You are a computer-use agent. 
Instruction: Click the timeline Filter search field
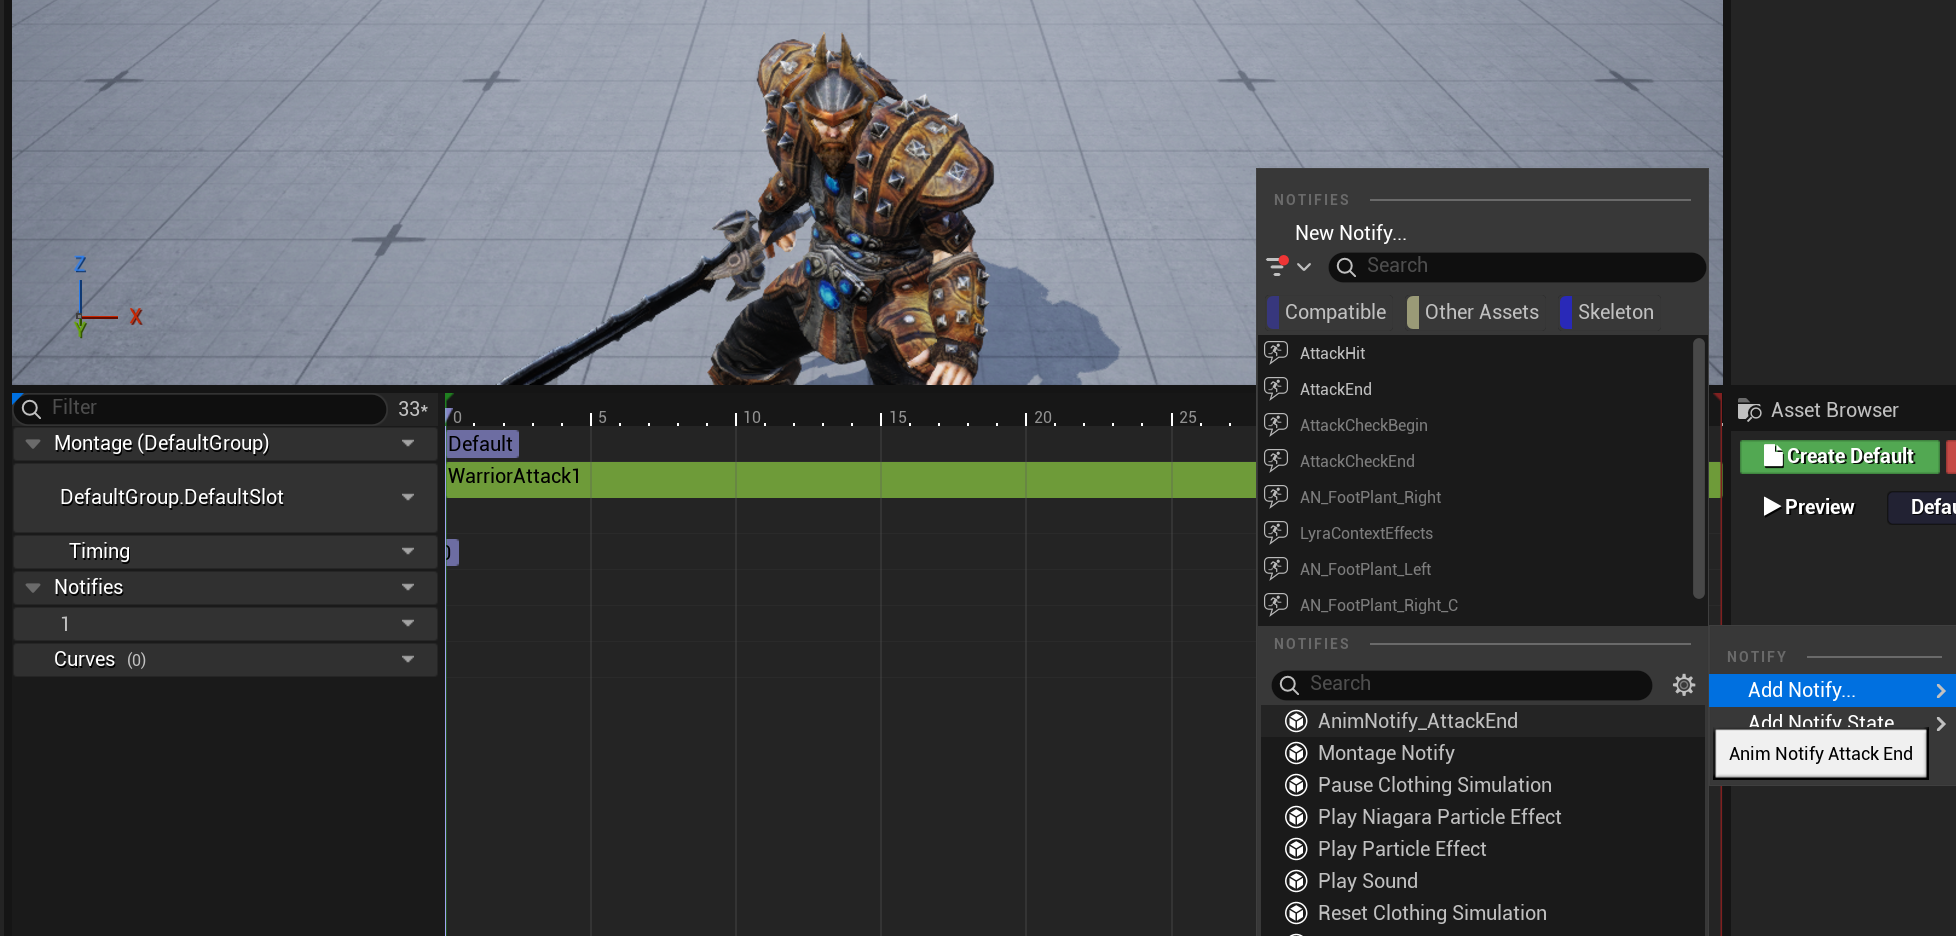tap(200, 408)
